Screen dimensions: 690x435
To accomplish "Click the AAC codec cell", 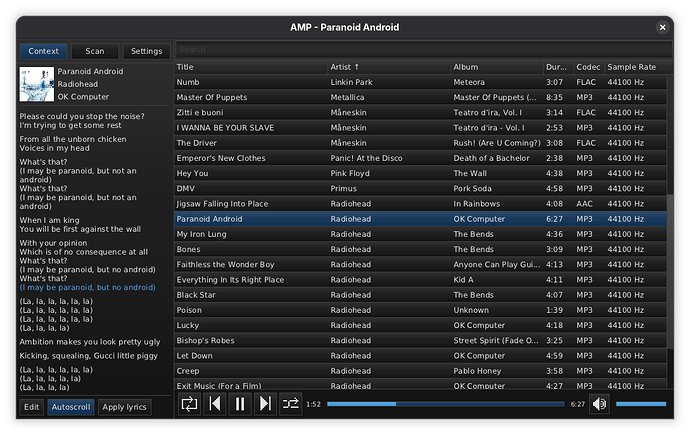I will point(584,204).
